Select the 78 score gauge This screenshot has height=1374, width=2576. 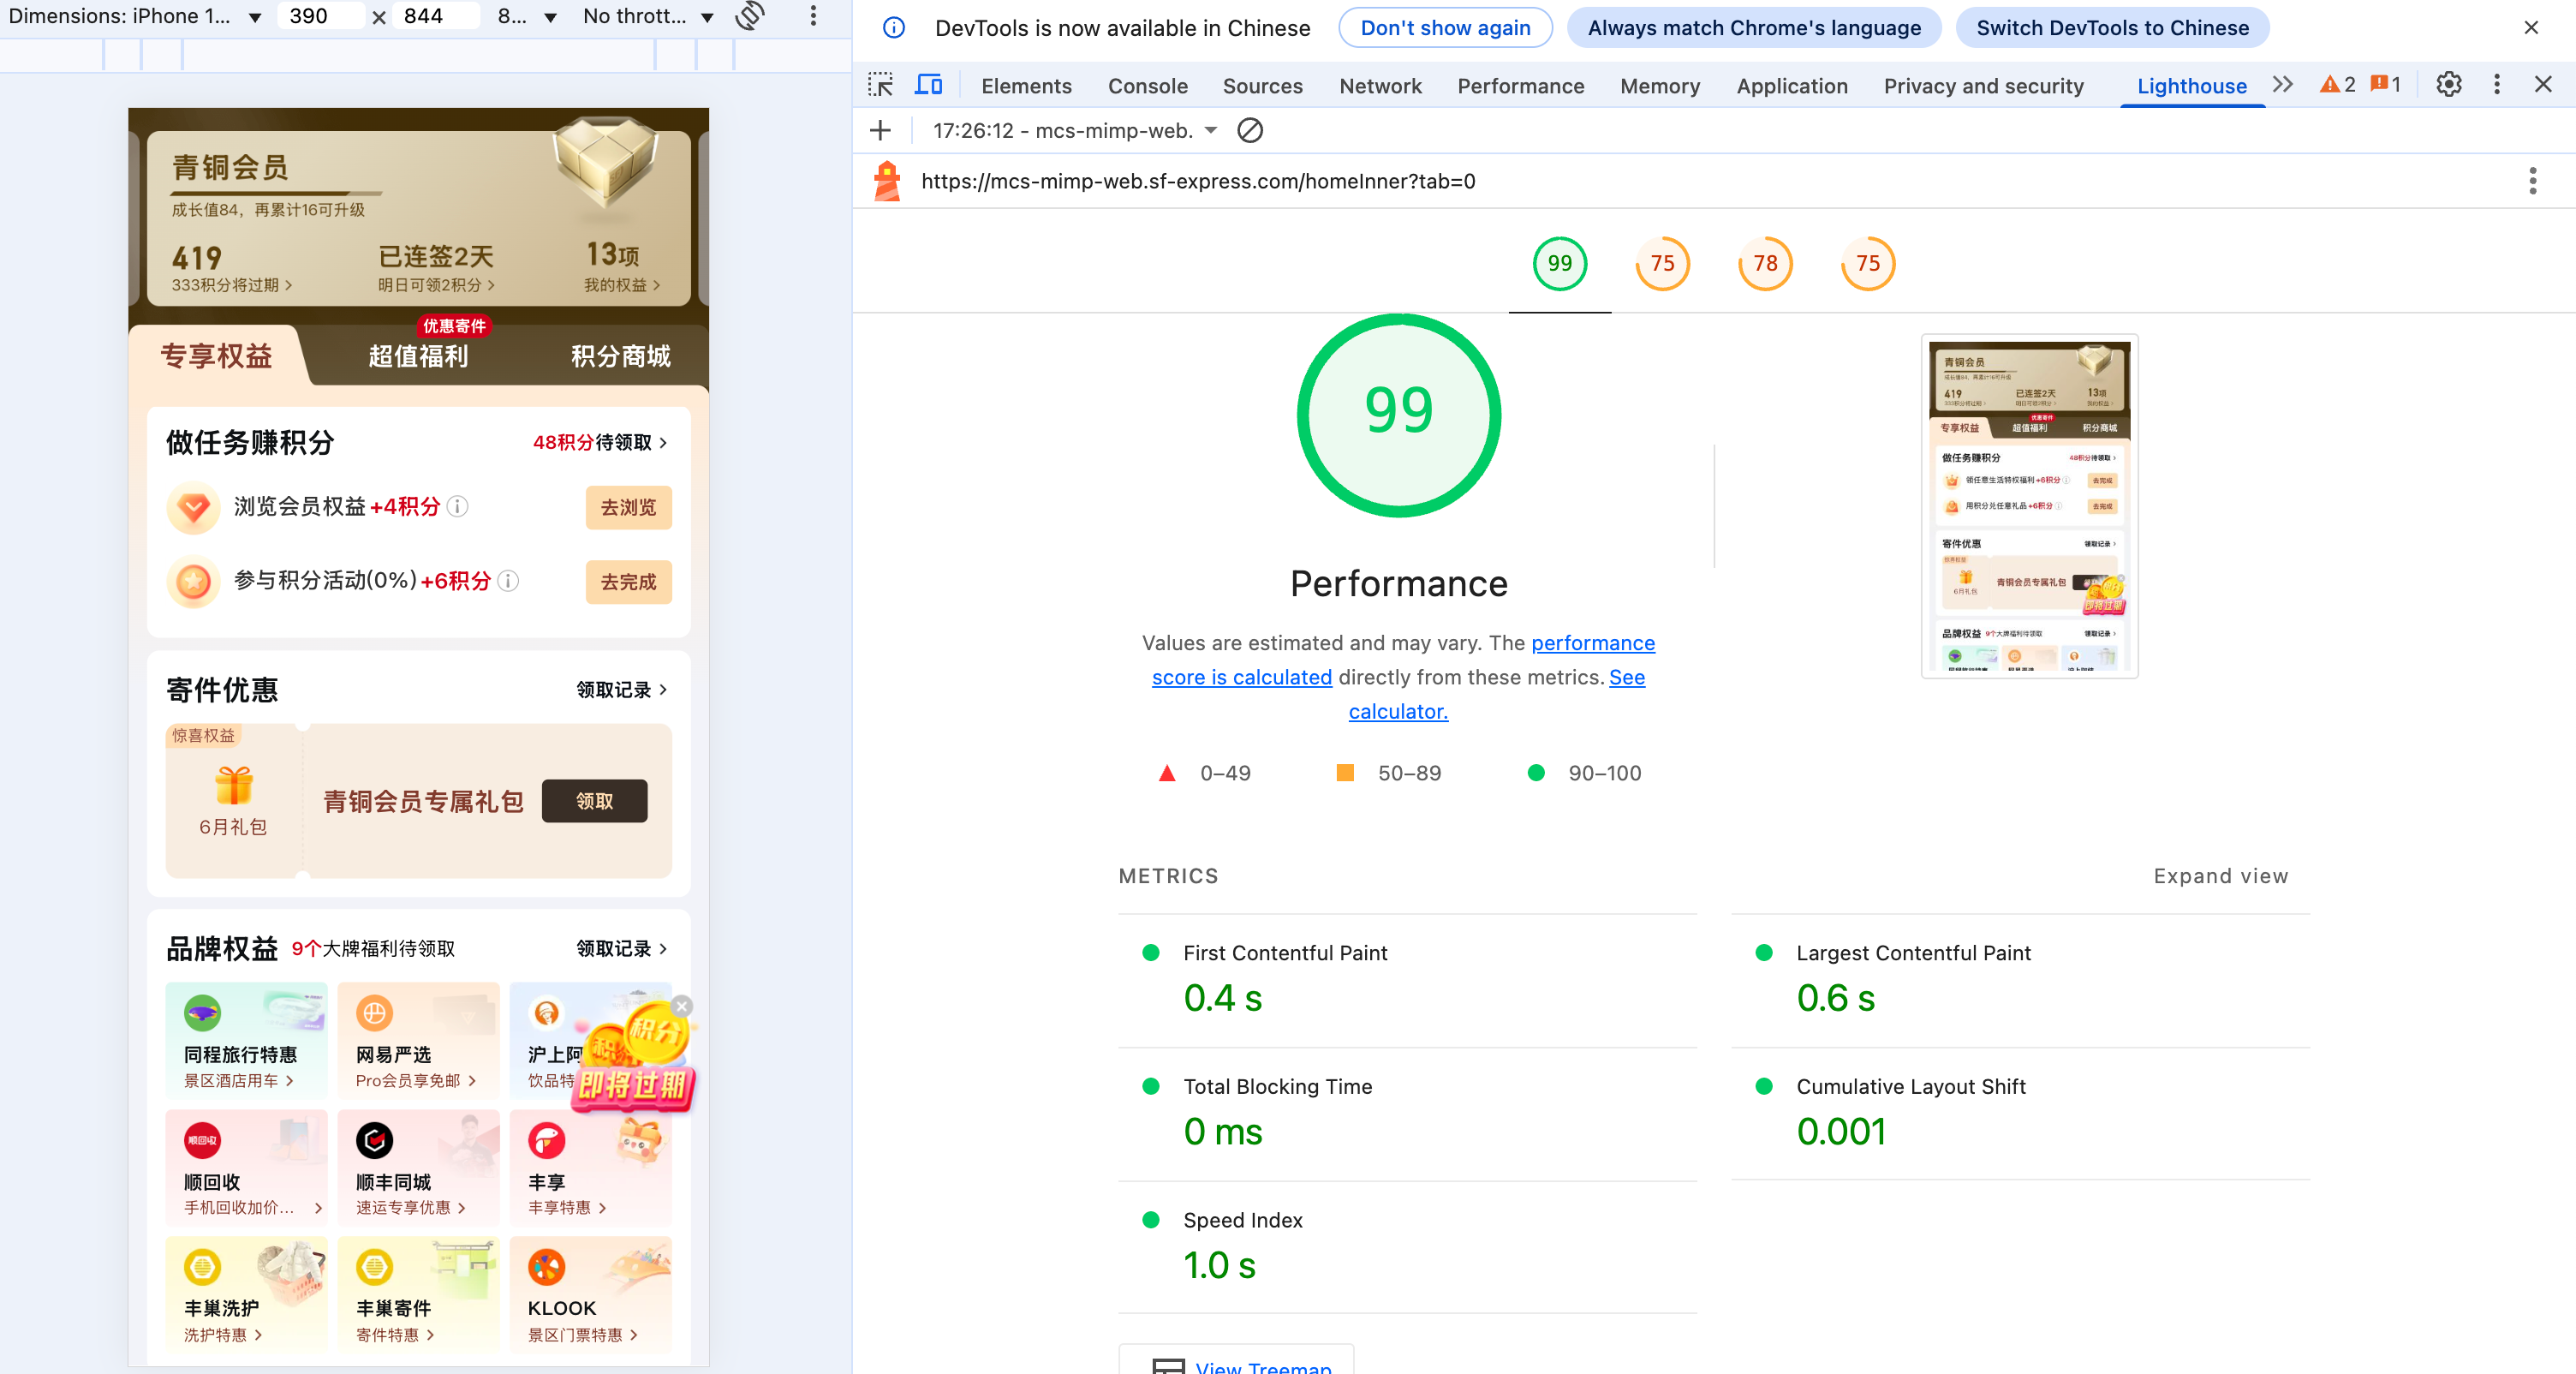(1765, 263)
